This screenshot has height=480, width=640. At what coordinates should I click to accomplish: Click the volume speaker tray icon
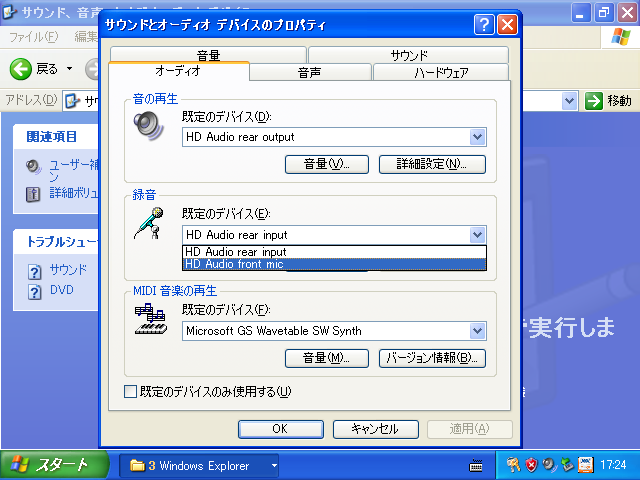(x=549, y=465)
